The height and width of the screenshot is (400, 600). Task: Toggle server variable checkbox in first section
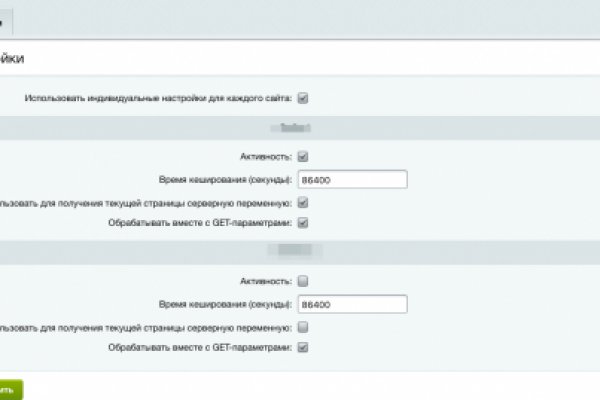303,202
